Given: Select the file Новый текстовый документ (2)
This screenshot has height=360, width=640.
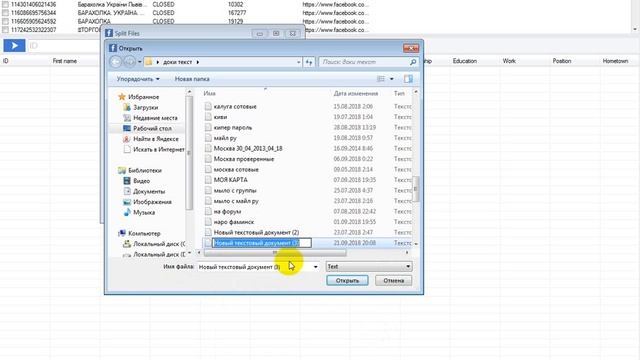Looking at the screenshot, I should 256,232.
